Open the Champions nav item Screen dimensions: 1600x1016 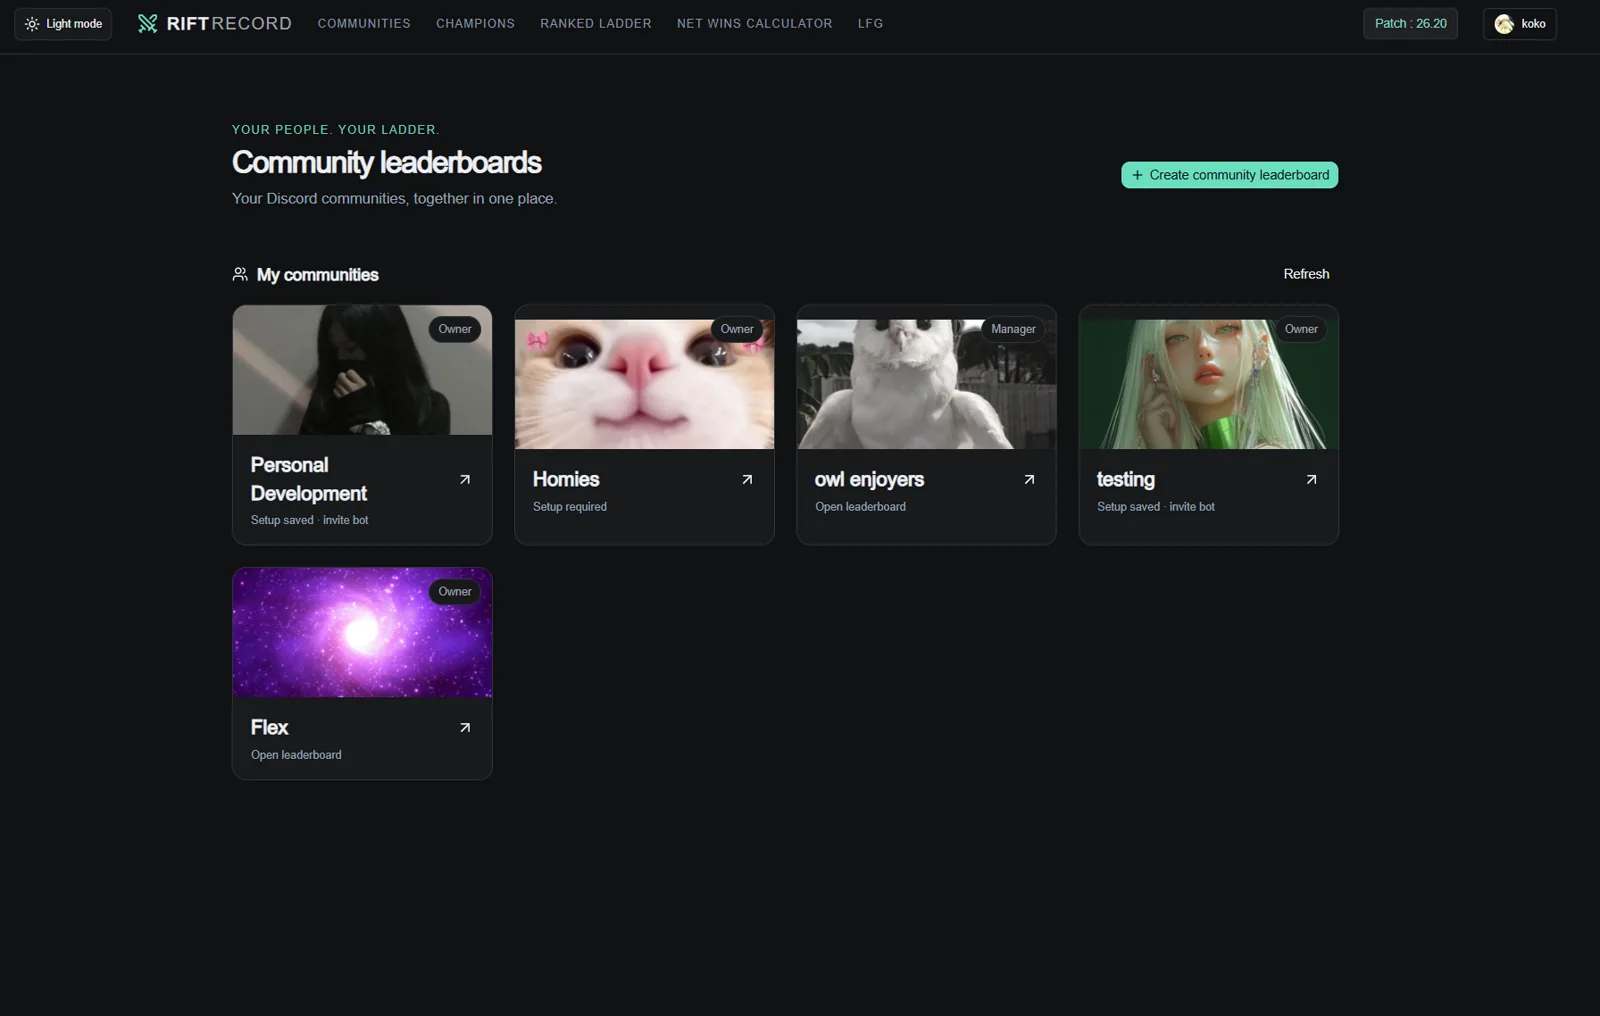[x=475, y=24]
